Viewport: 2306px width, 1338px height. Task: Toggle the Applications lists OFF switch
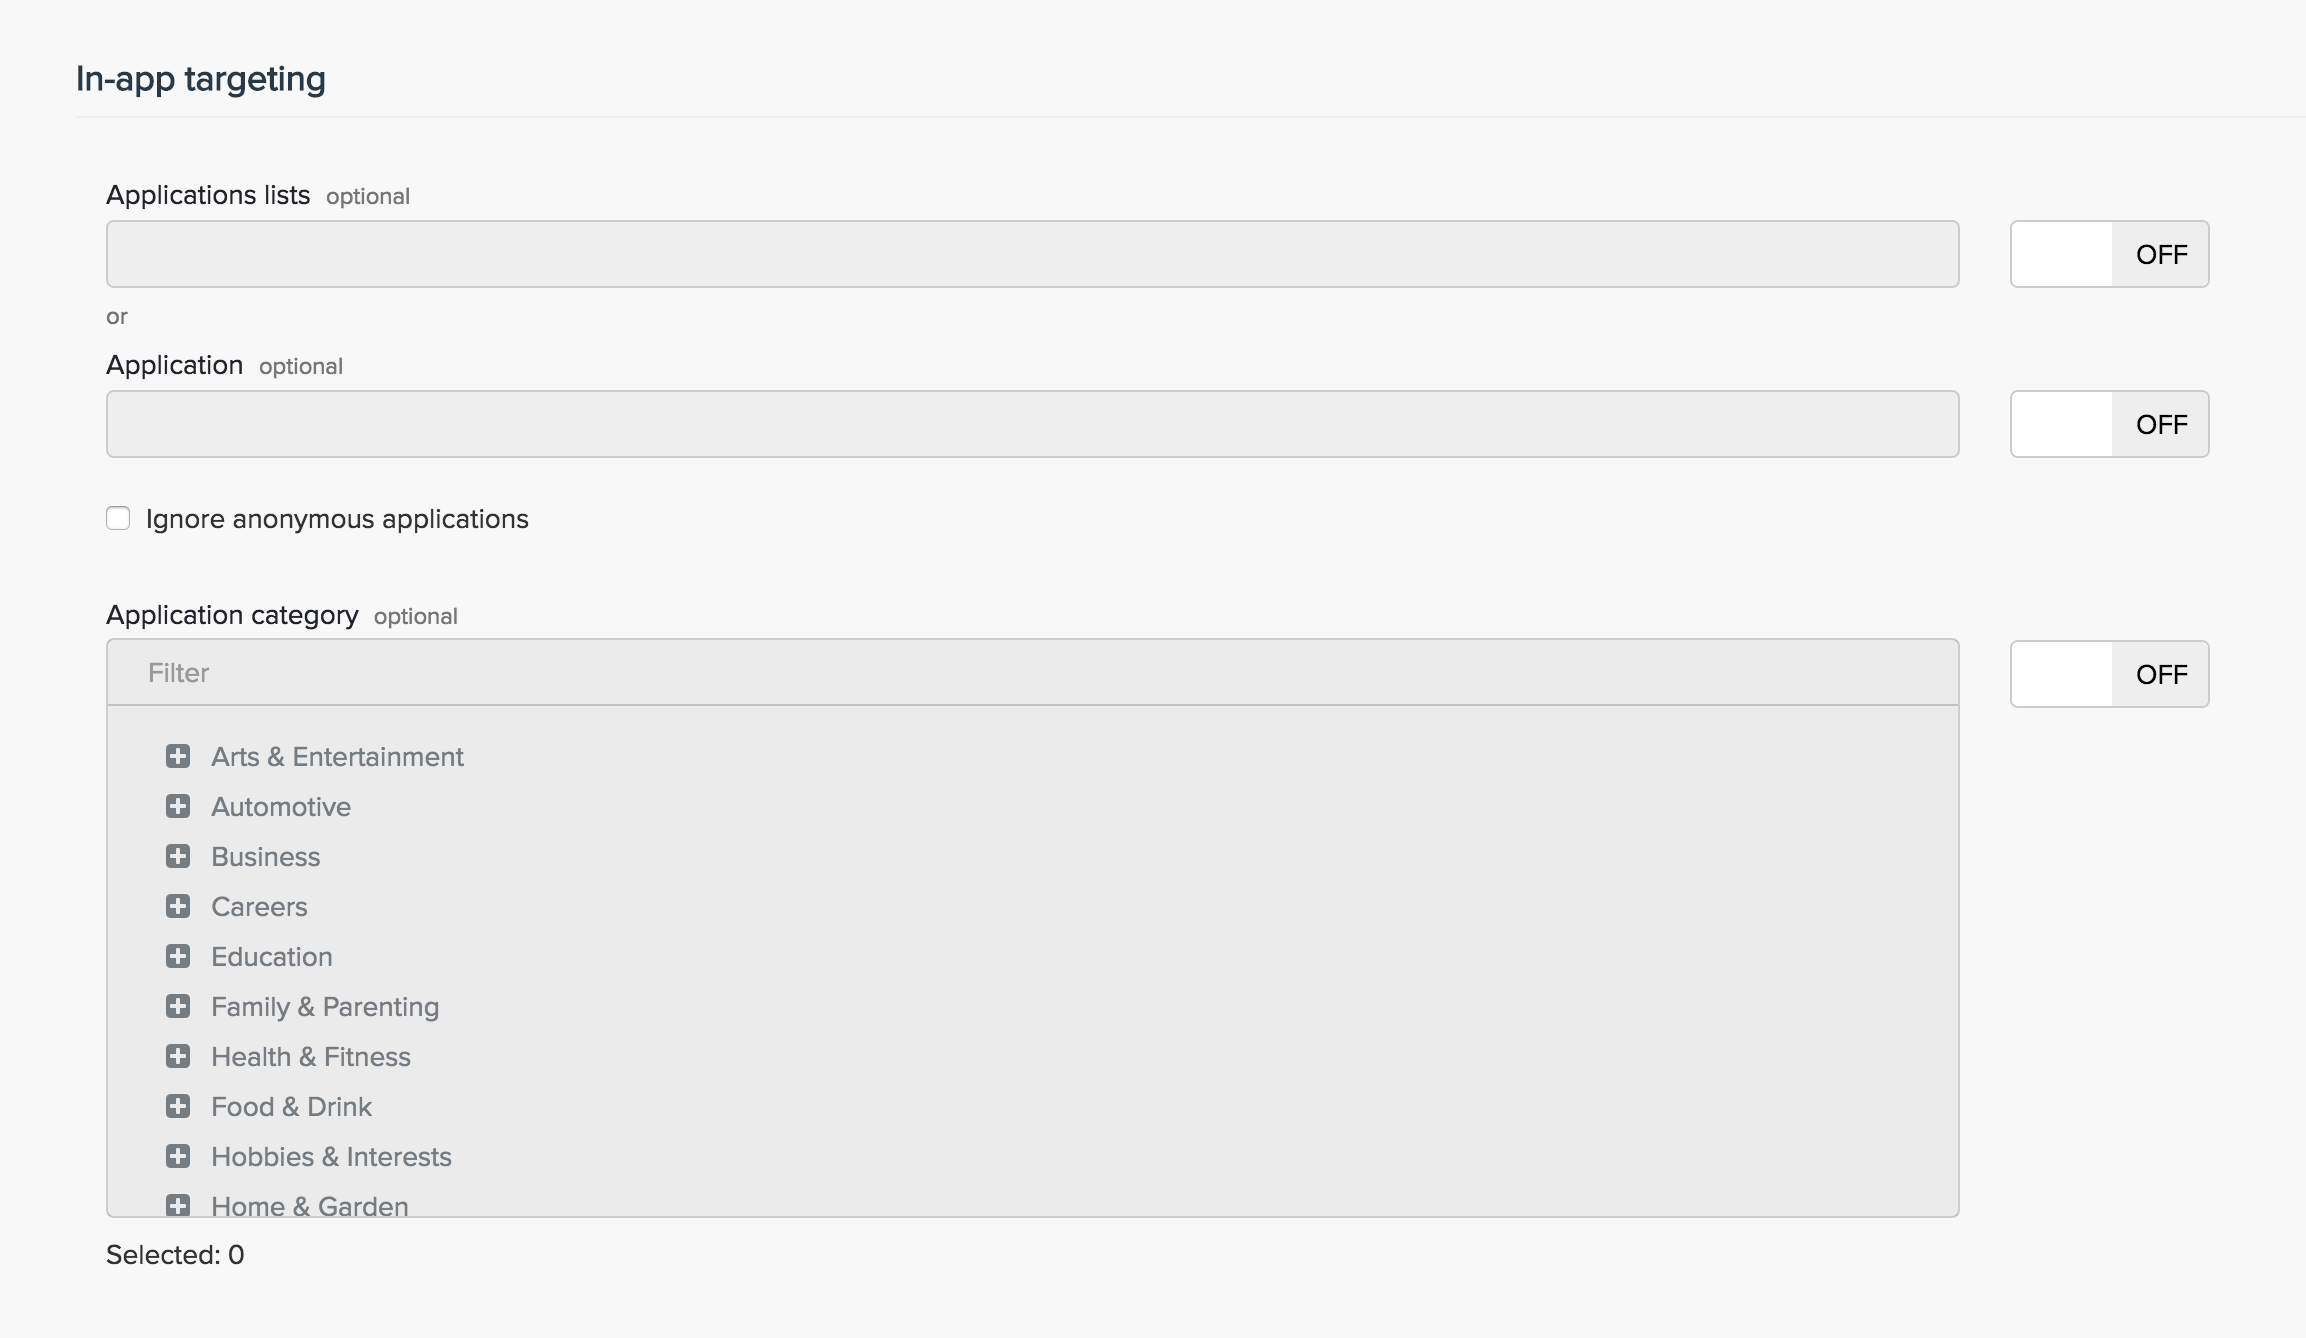pos(2109,254)
